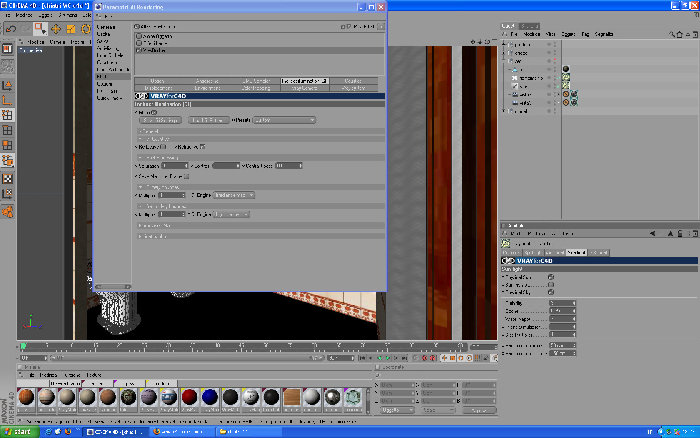Expand the Post-processing section in GI settings
This screenshot has width=700, height=438.
(x=260, y=158)
